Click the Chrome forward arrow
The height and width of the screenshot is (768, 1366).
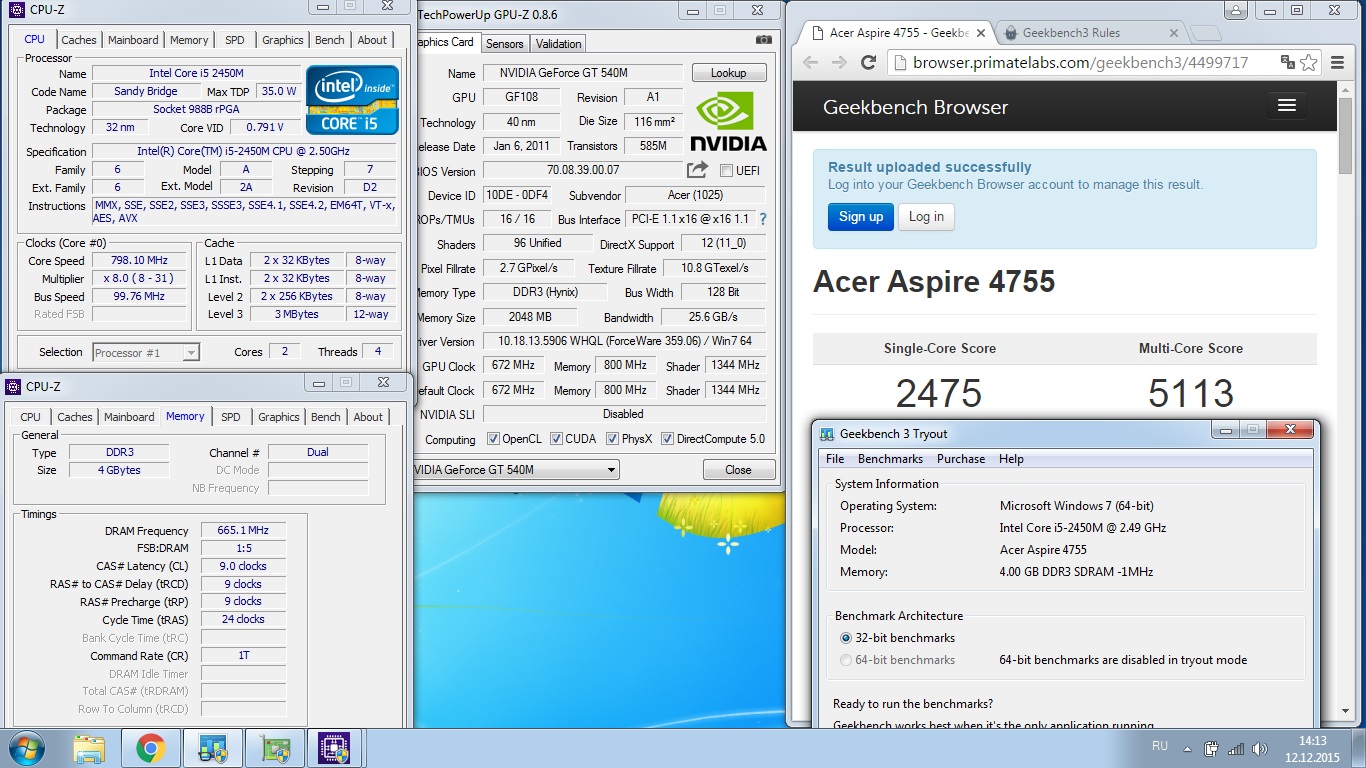pyautogui.click(x=839, y=62)
